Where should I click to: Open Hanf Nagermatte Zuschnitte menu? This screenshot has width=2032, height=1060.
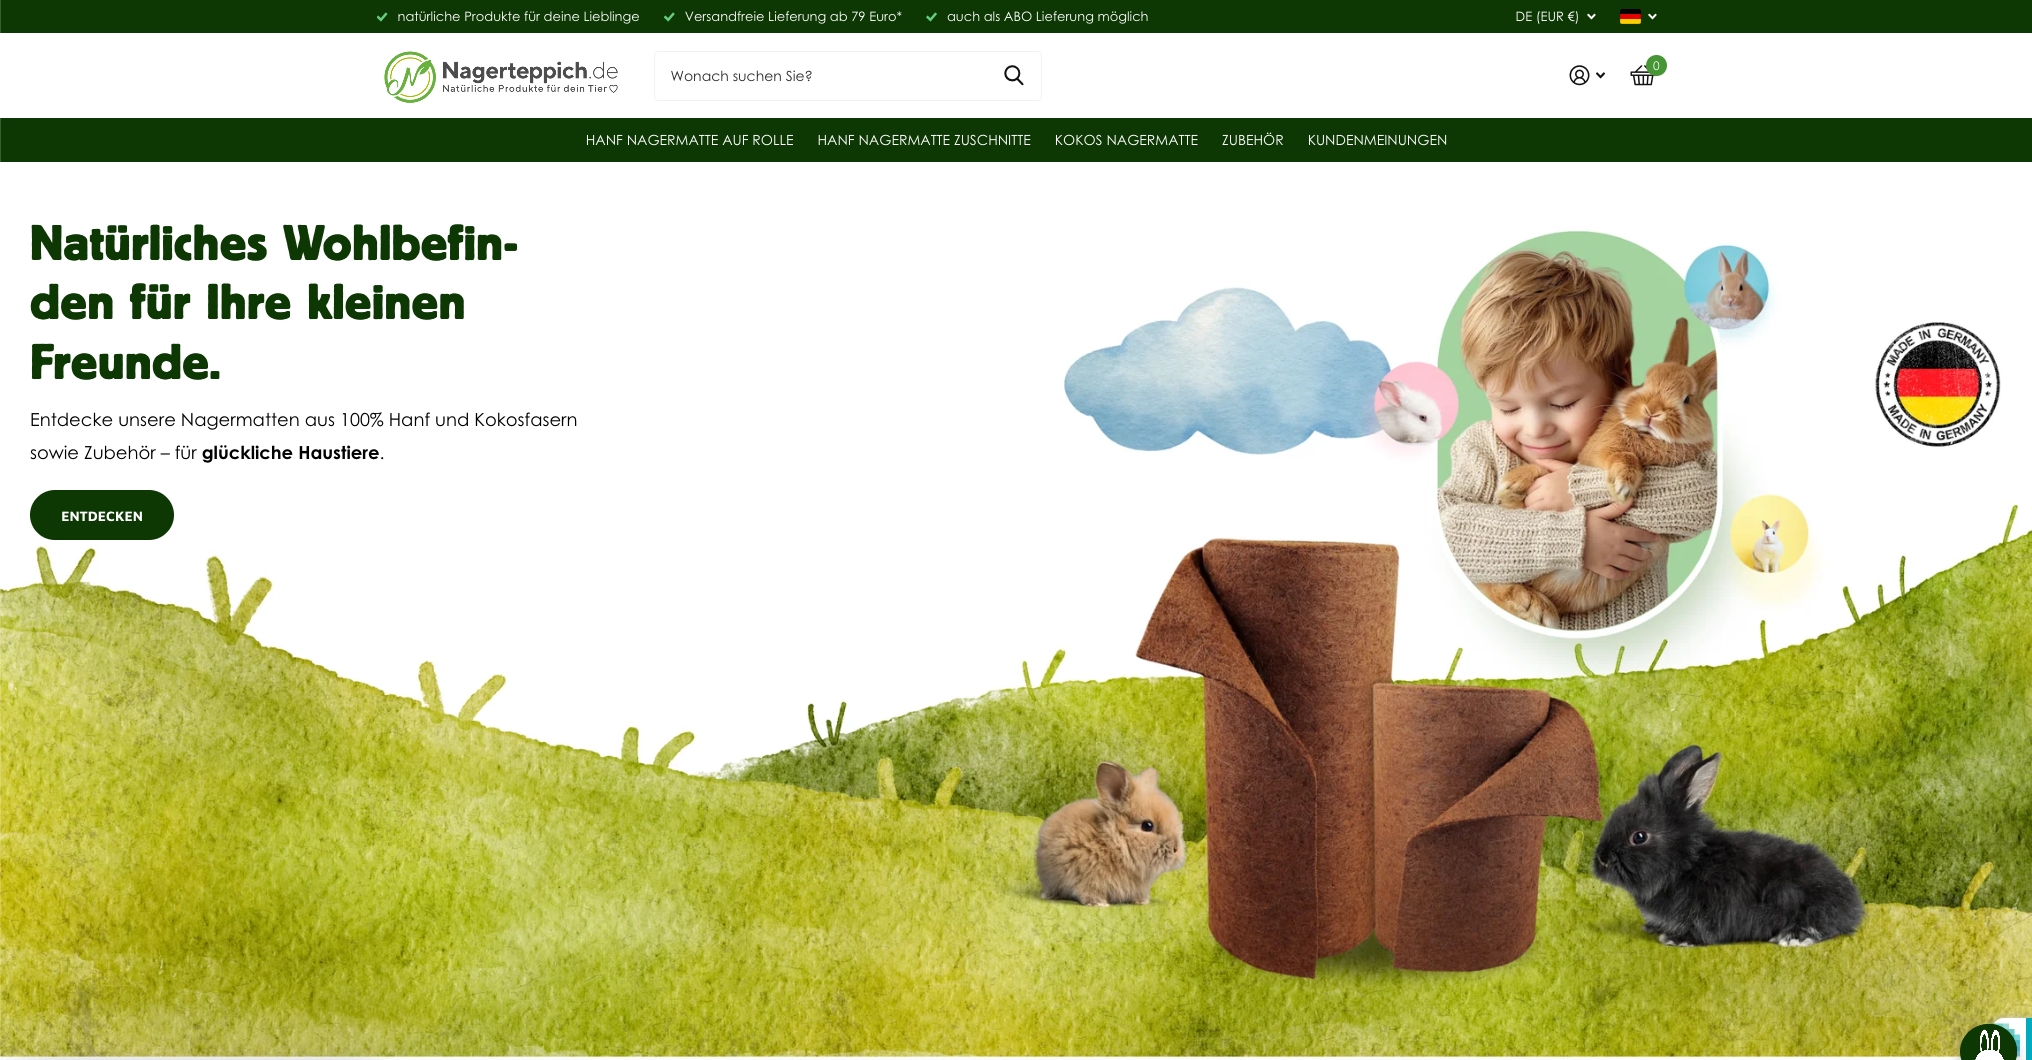tap(924, 140)
